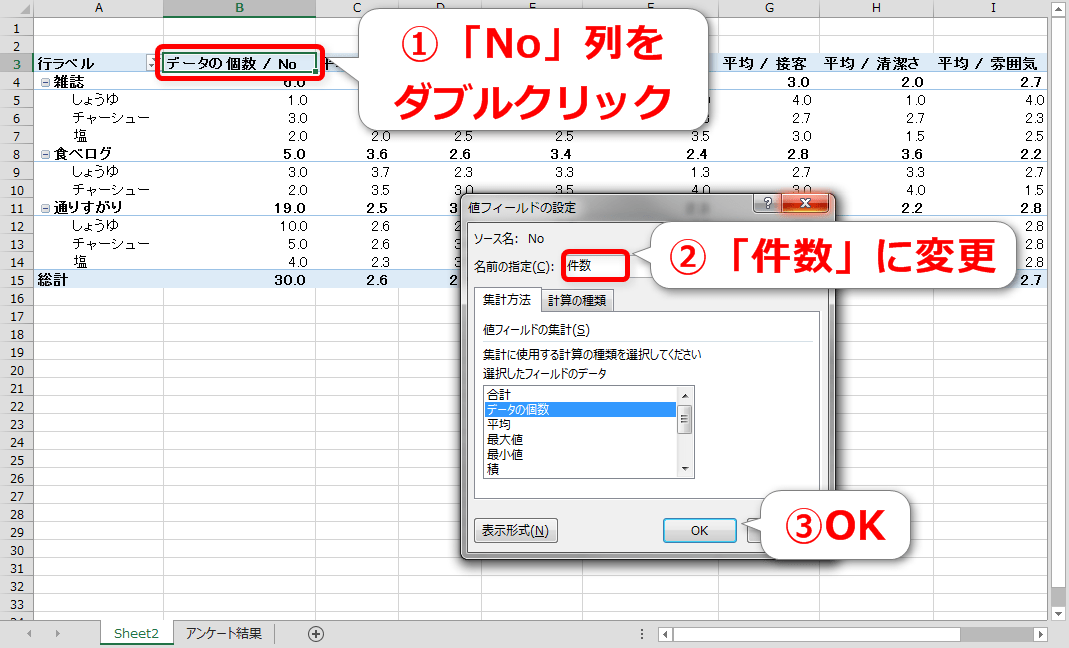
Task: Select the しょうゆ row under 食べログ
Action: click(x=95, y=172)
